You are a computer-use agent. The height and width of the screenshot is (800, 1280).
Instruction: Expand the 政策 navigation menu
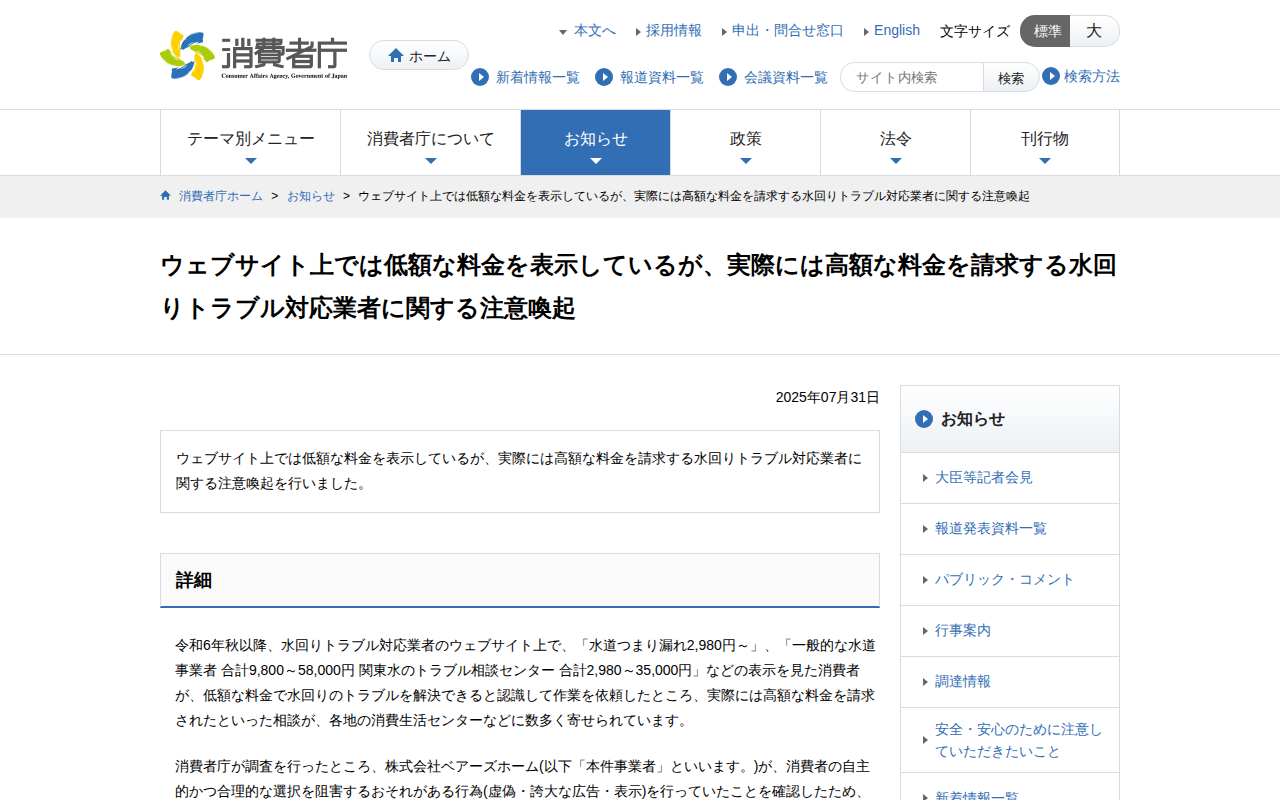pos(746,142)
